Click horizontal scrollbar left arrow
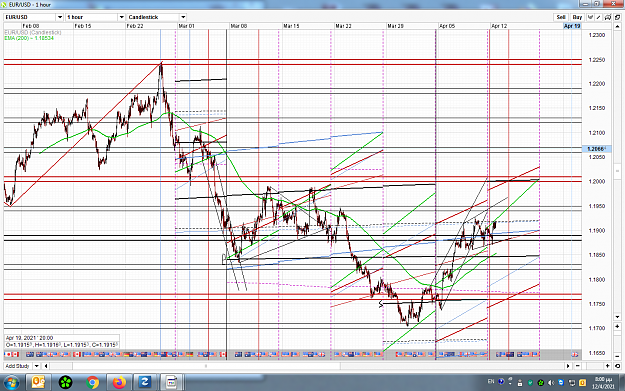The image size is (625, 391). 46,366
